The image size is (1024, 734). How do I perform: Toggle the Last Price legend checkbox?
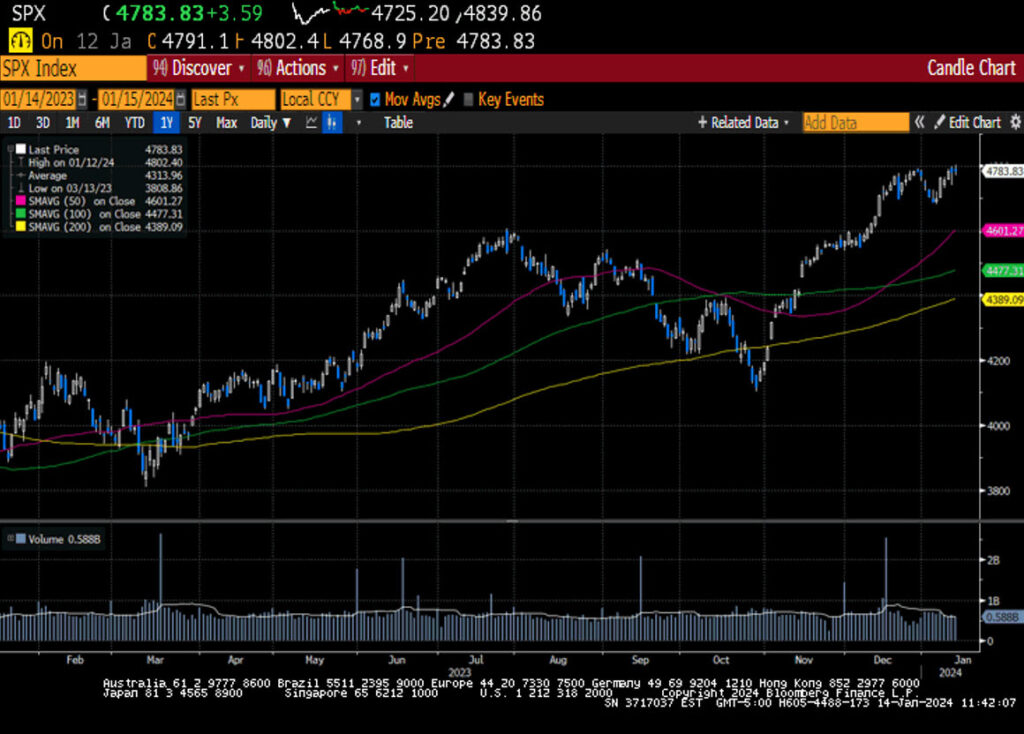tap(19, 148)
